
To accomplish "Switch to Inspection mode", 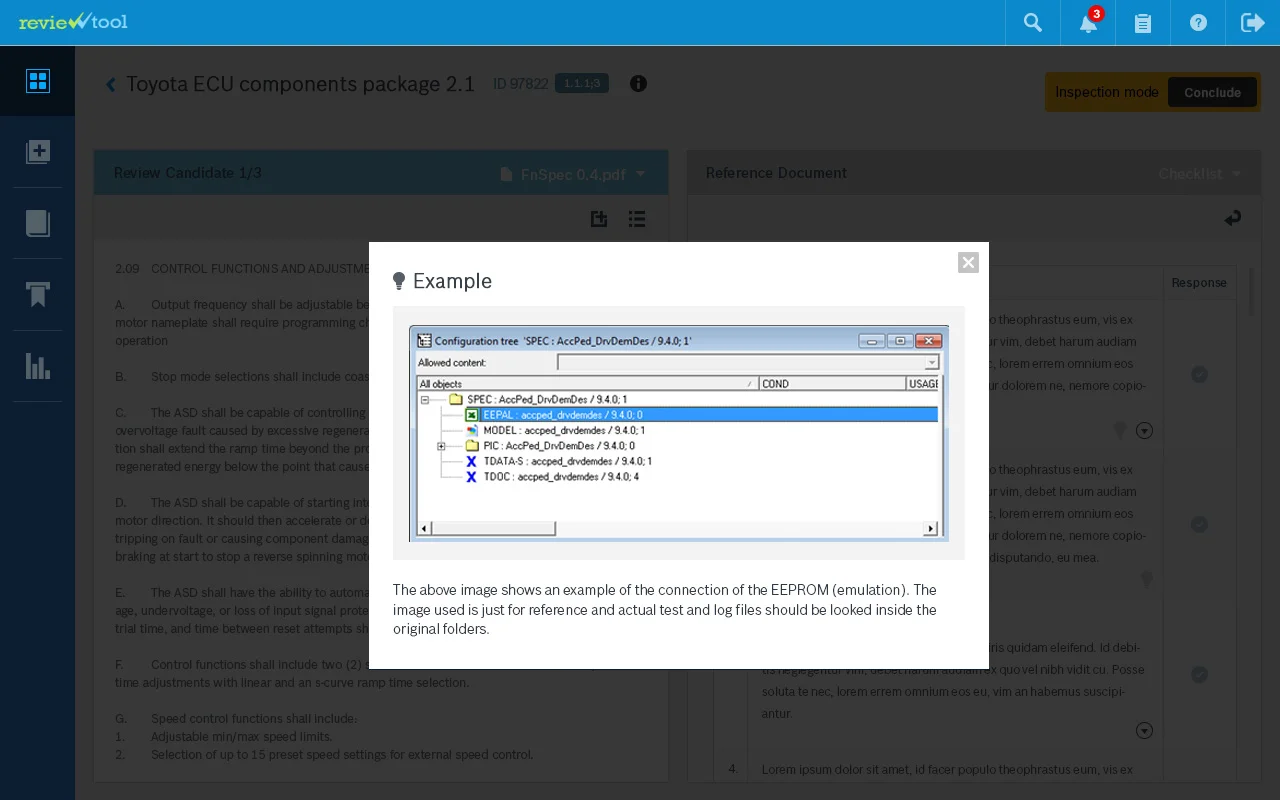I will pos(1106,92).
